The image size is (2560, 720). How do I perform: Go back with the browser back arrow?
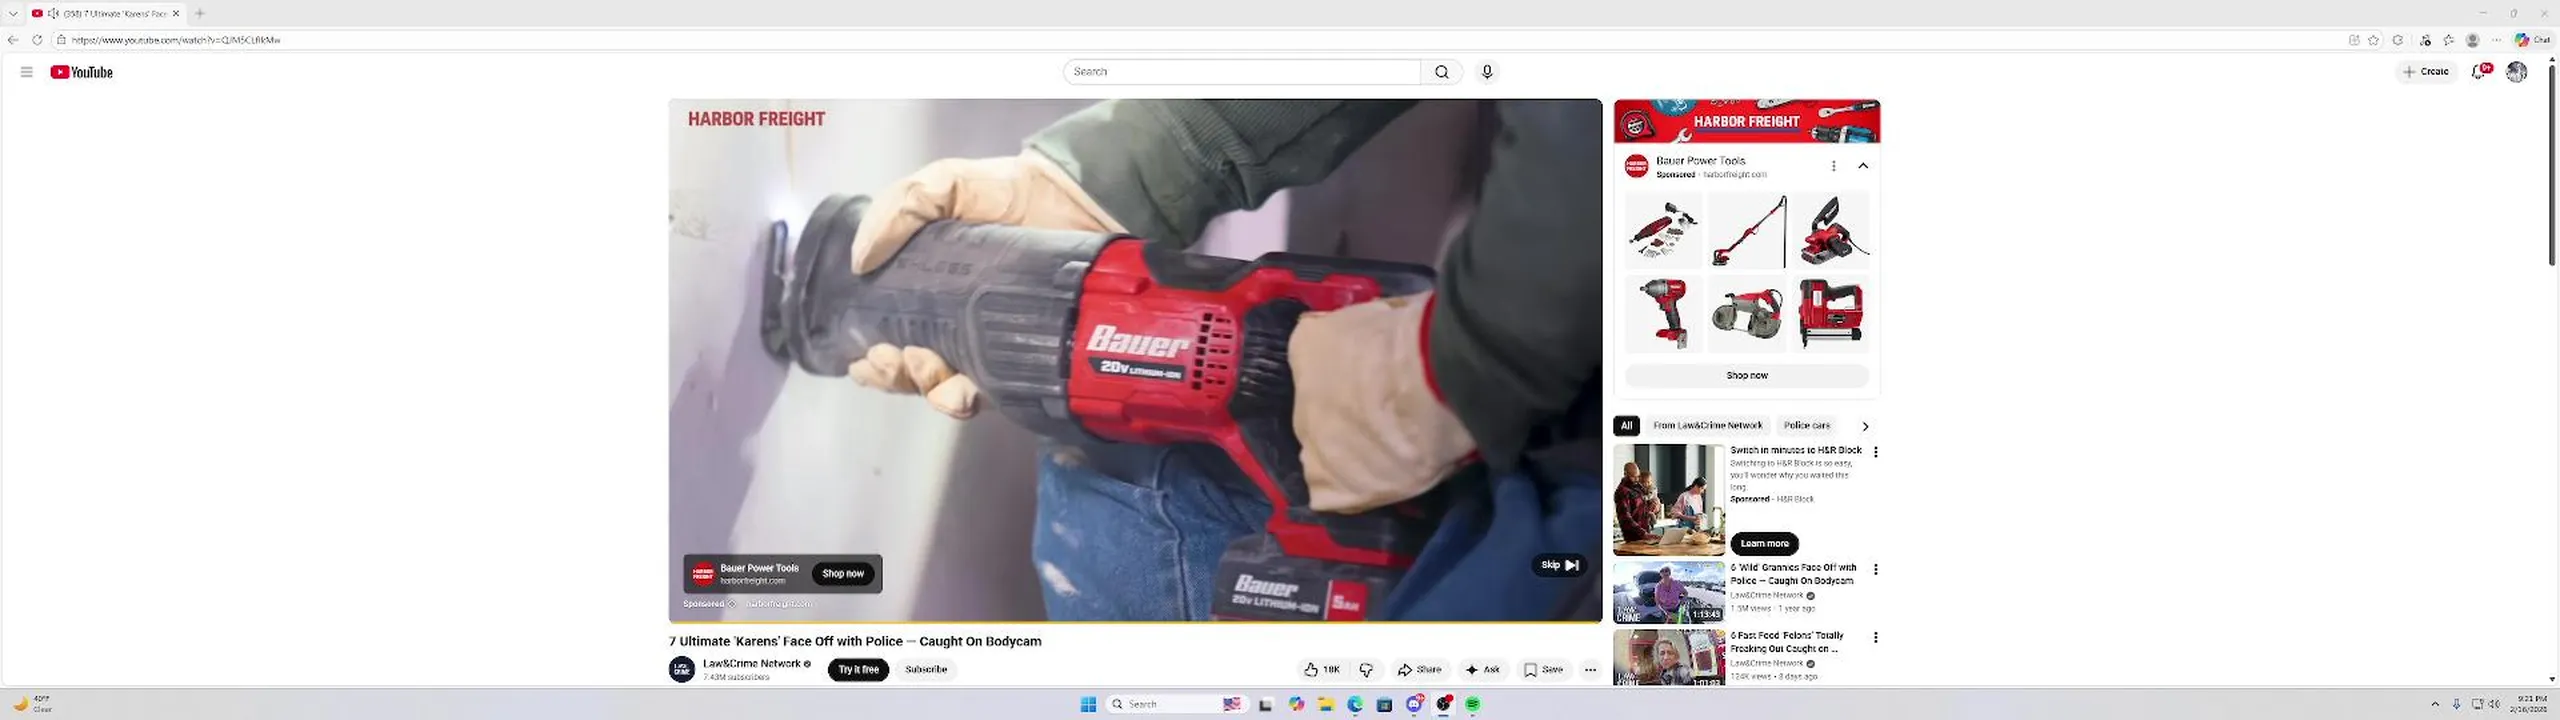[13, 40]
